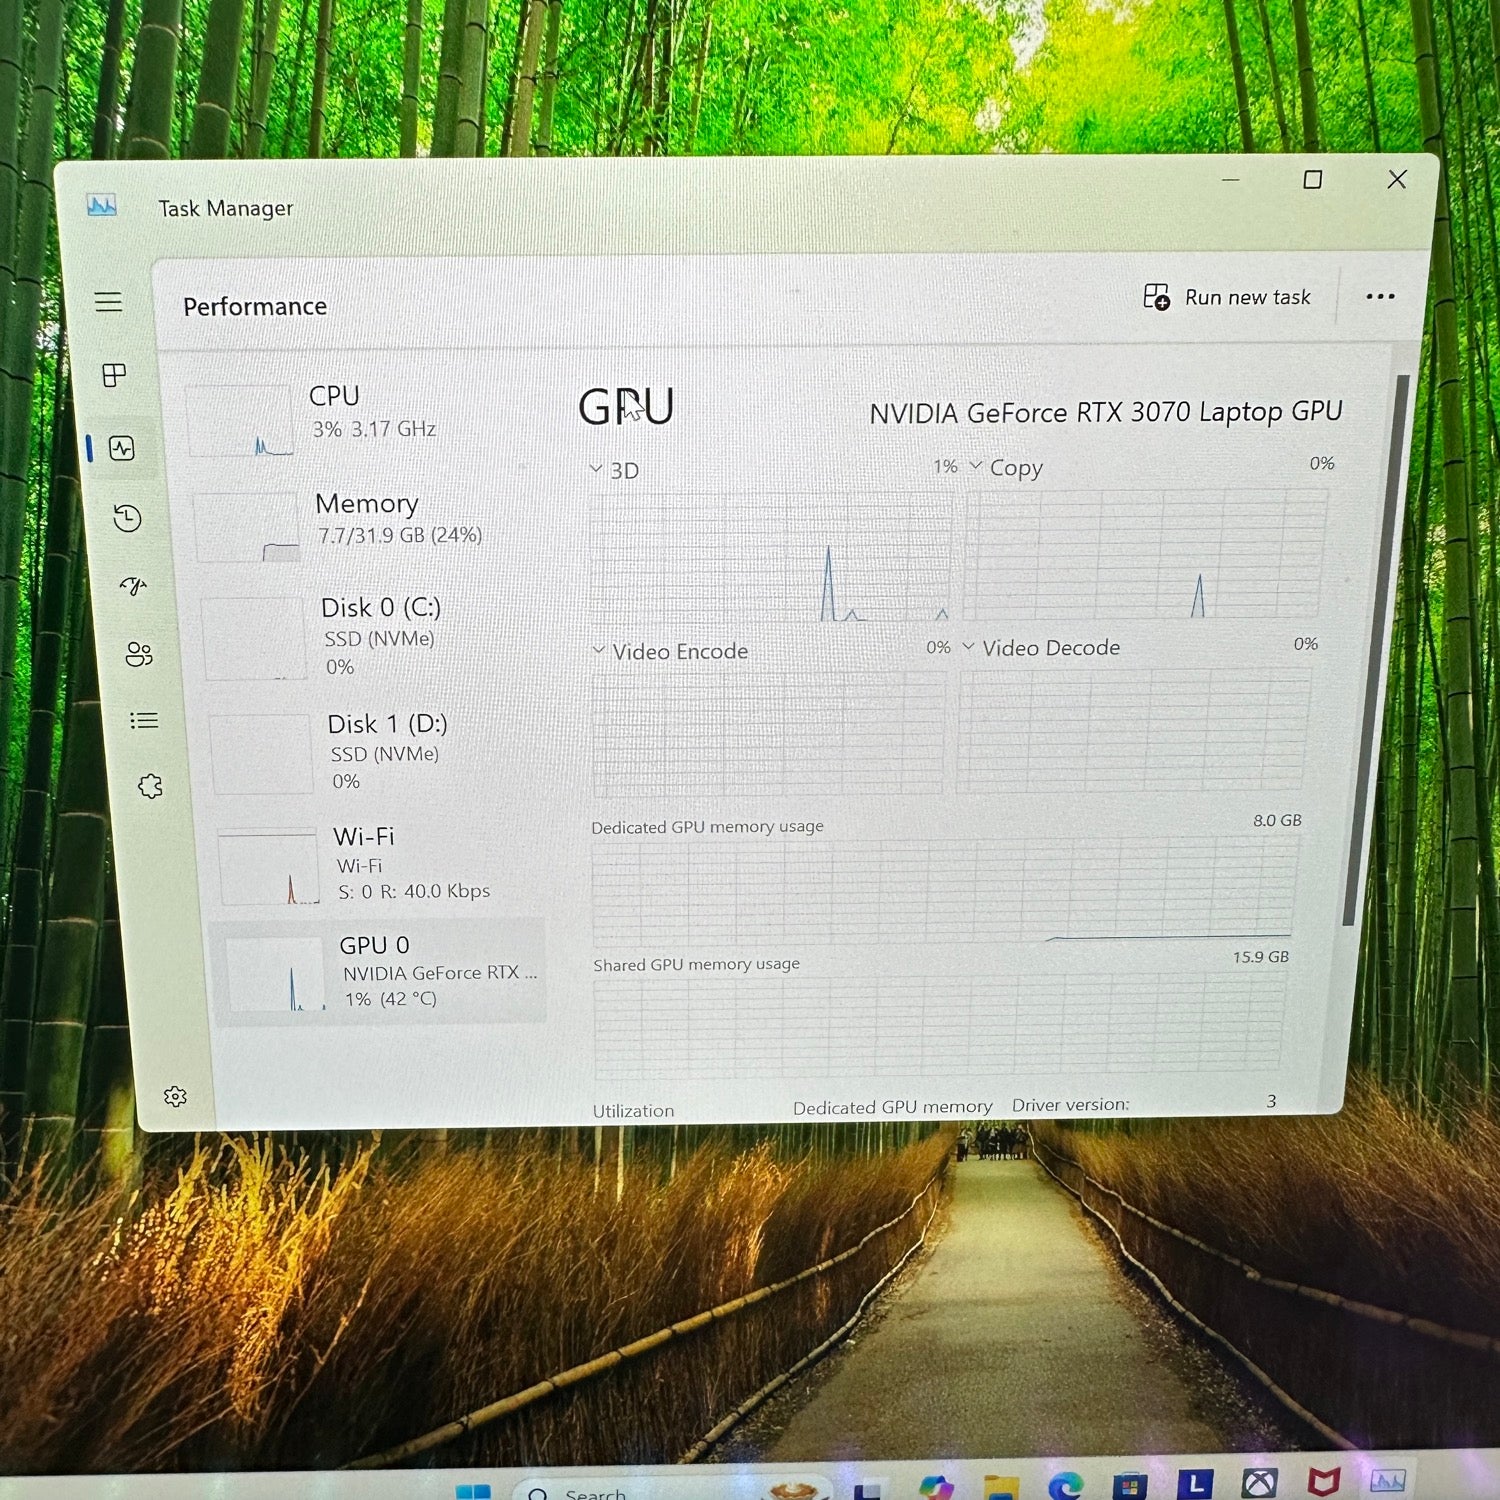The width and height of the screenshot is (1500, 1500).
Task: Open the Video Decode graph dropdown
Action: coord(968,647)
